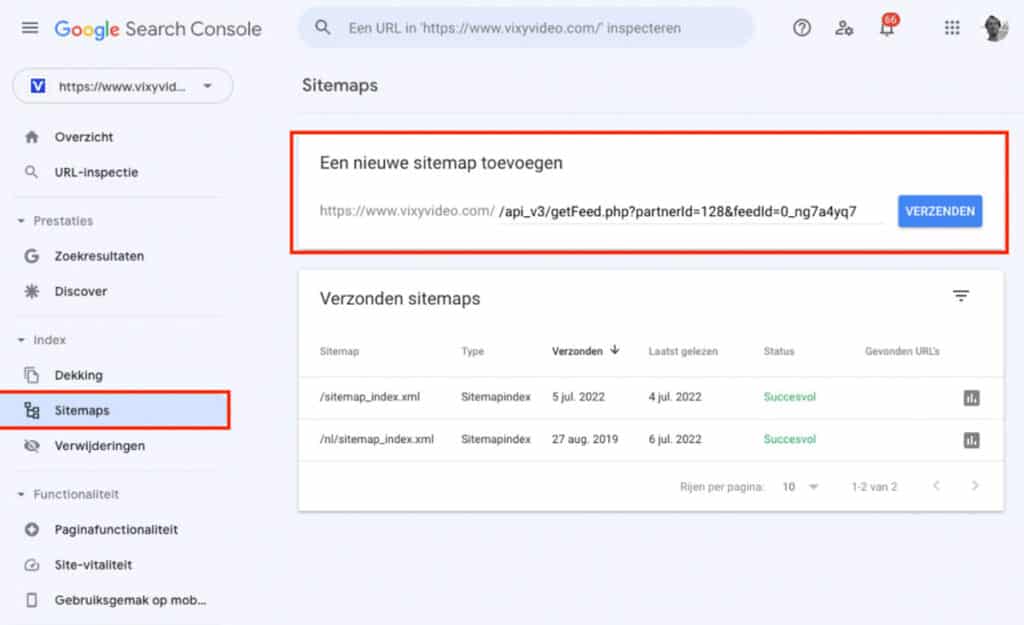Open chart icon for /sitemap_index.xml row
Image resolution: width=1024 pixels, height=625 pixels.
tap(972, 398)
